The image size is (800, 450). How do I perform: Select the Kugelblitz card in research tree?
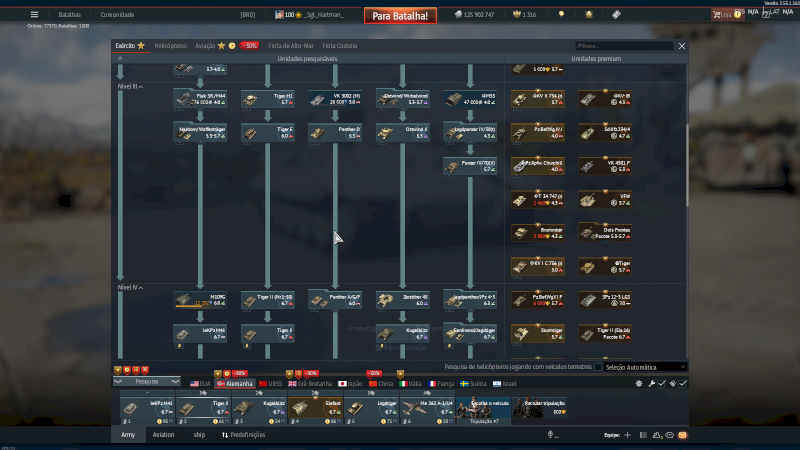(403, 334)
